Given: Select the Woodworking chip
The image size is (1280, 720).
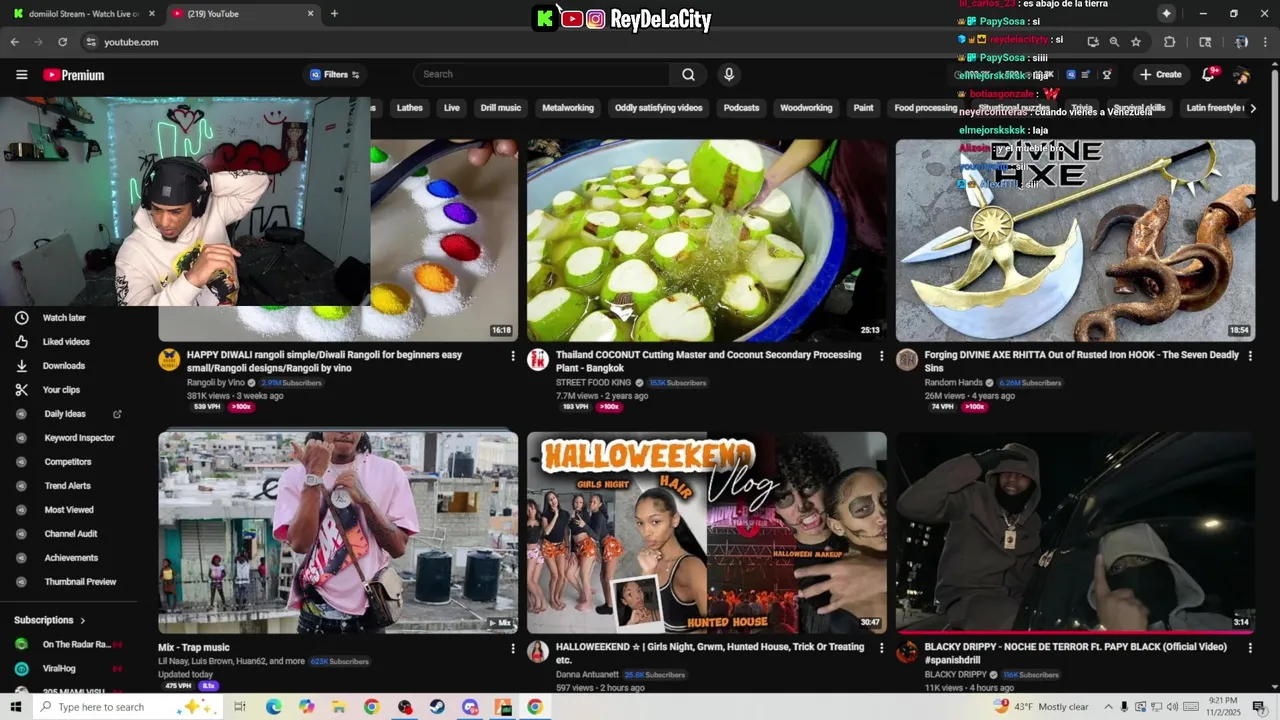Looking at the screenshot, I should coord(806,108).
